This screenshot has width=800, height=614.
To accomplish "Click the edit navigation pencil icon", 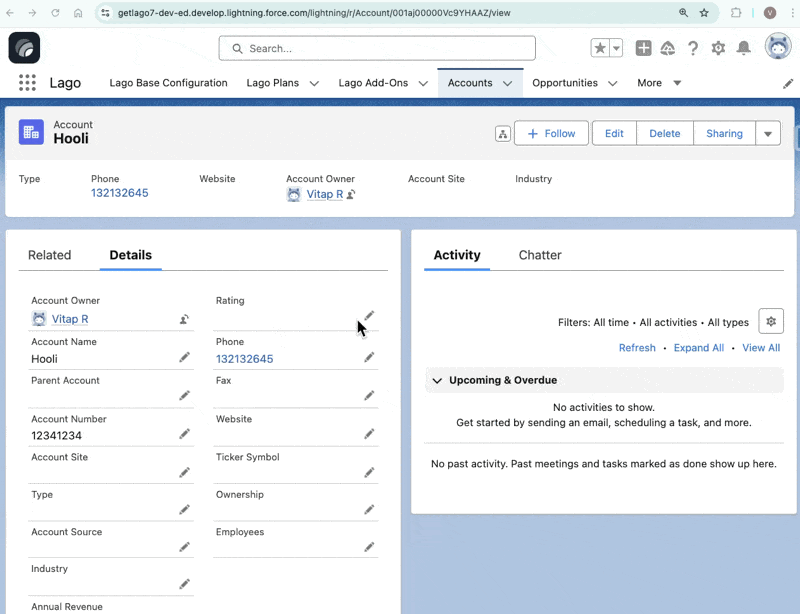I will (788, 84).
